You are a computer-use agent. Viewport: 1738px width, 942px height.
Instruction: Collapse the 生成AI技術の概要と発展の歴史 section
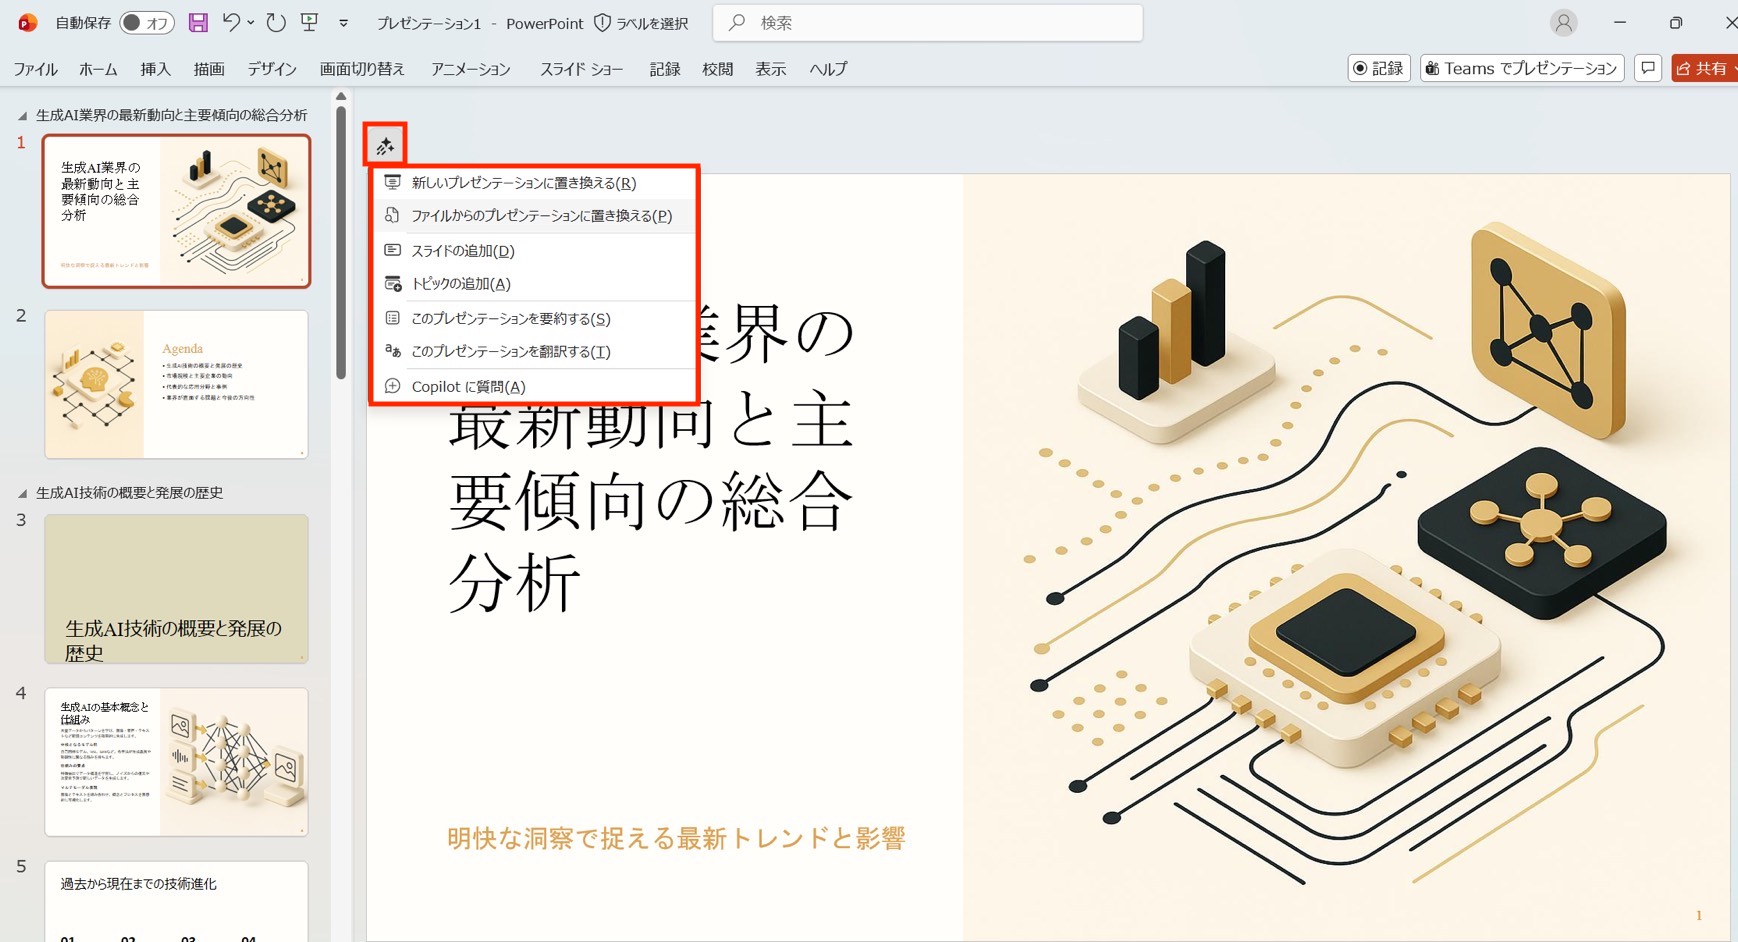(22, 494)
